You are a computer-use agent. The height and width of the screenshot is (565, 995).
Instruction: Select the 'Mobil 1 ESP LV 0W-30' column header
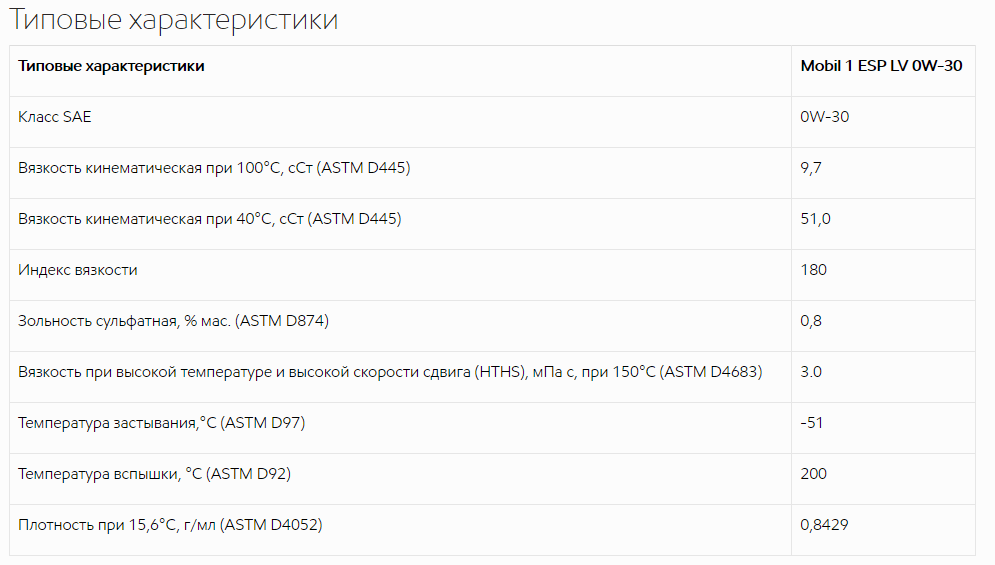point(881,65)
